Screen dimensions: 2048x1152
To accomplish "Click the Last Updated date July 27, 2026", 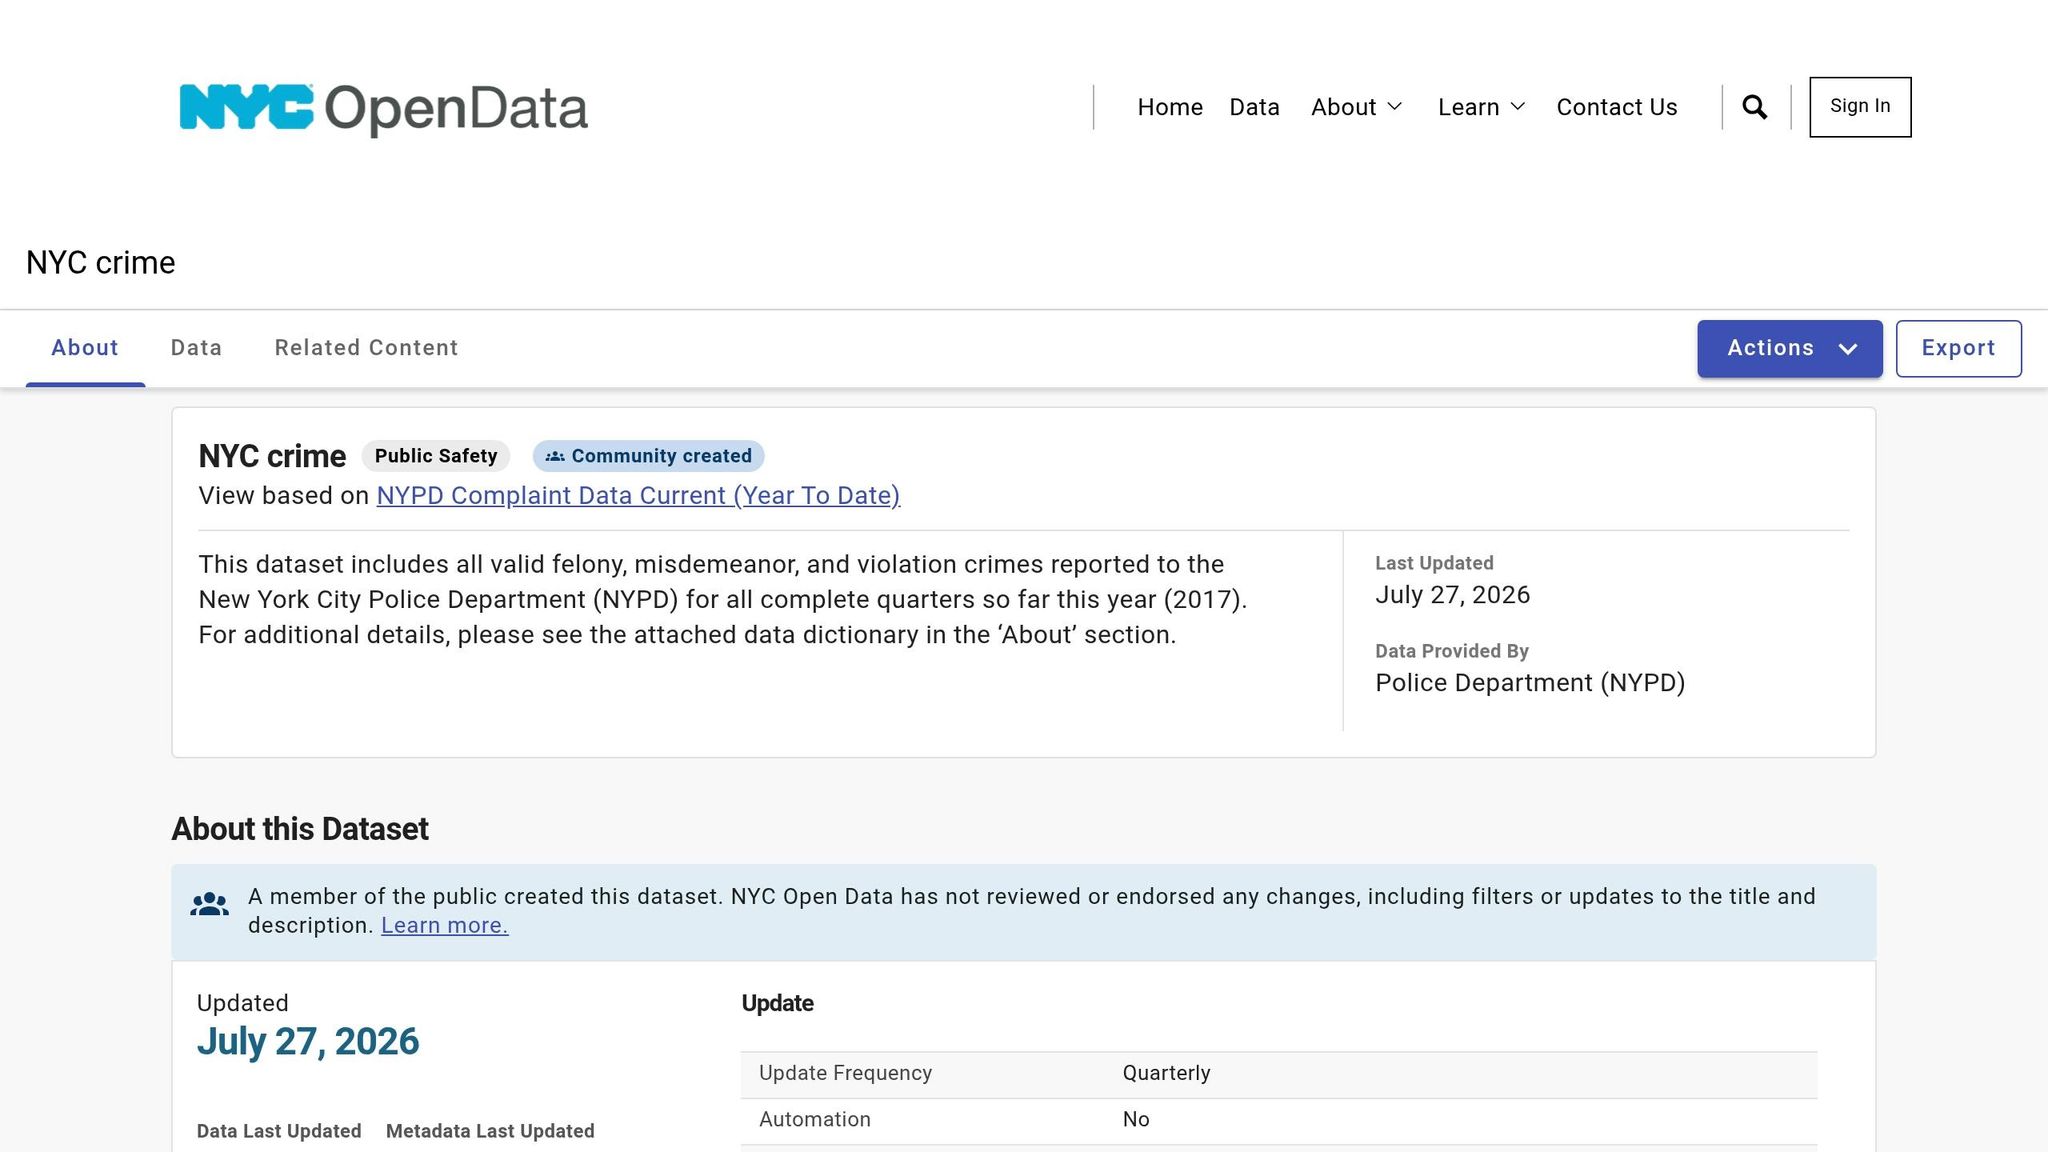I will pos(1452,595).
